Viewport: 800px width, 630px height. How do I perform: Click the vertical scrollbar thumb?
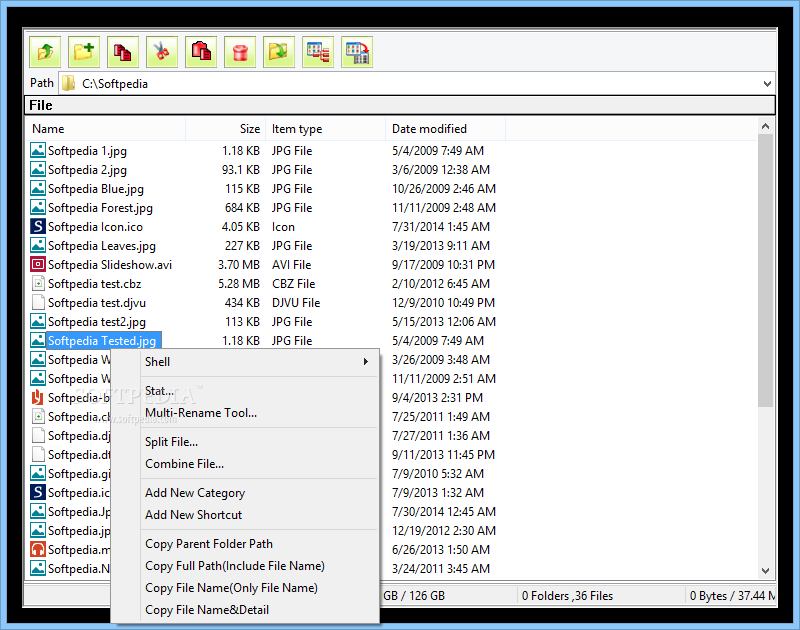tap(765, 270)
